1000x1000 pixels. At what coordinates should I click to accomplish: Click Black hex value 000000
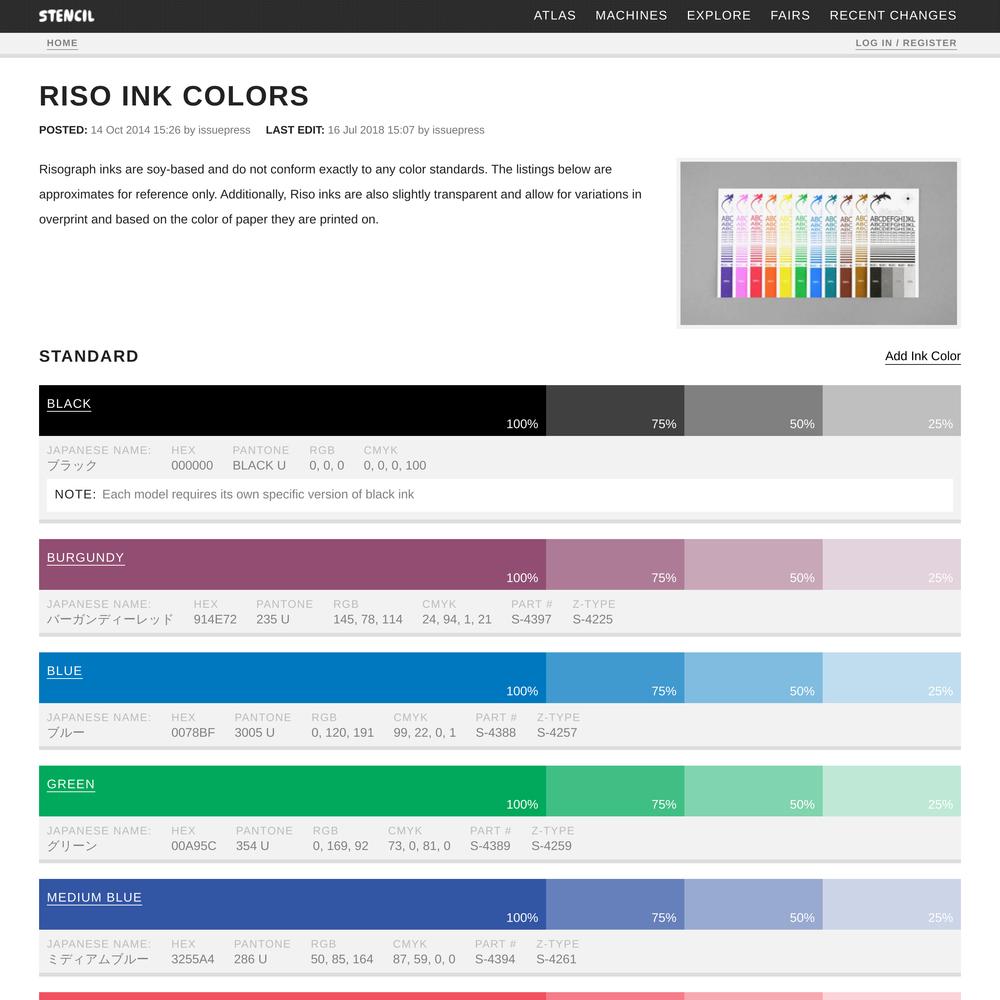point(192,466)
